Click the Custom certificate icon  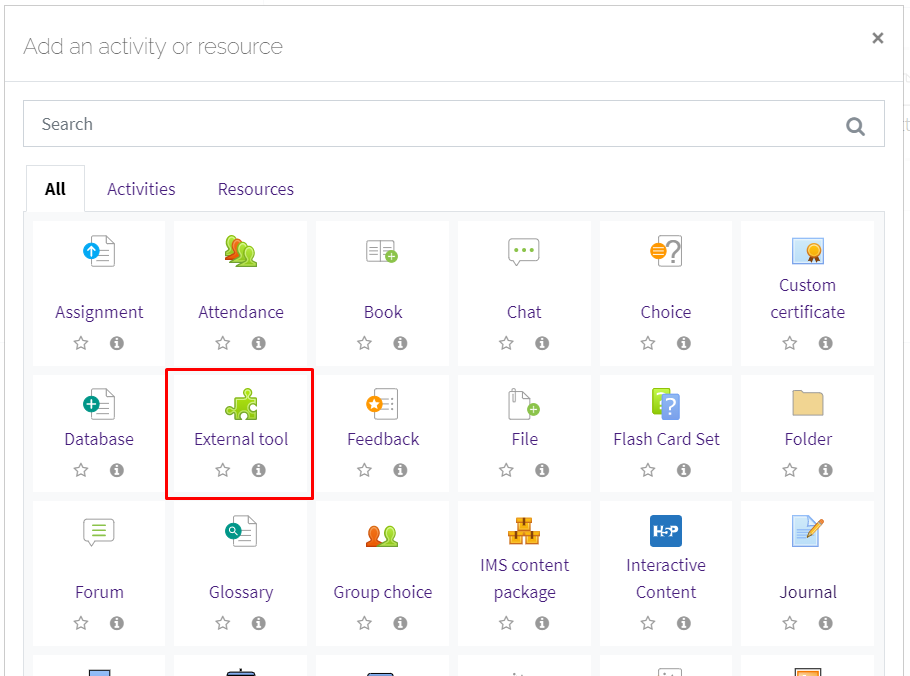coord(808,251)
